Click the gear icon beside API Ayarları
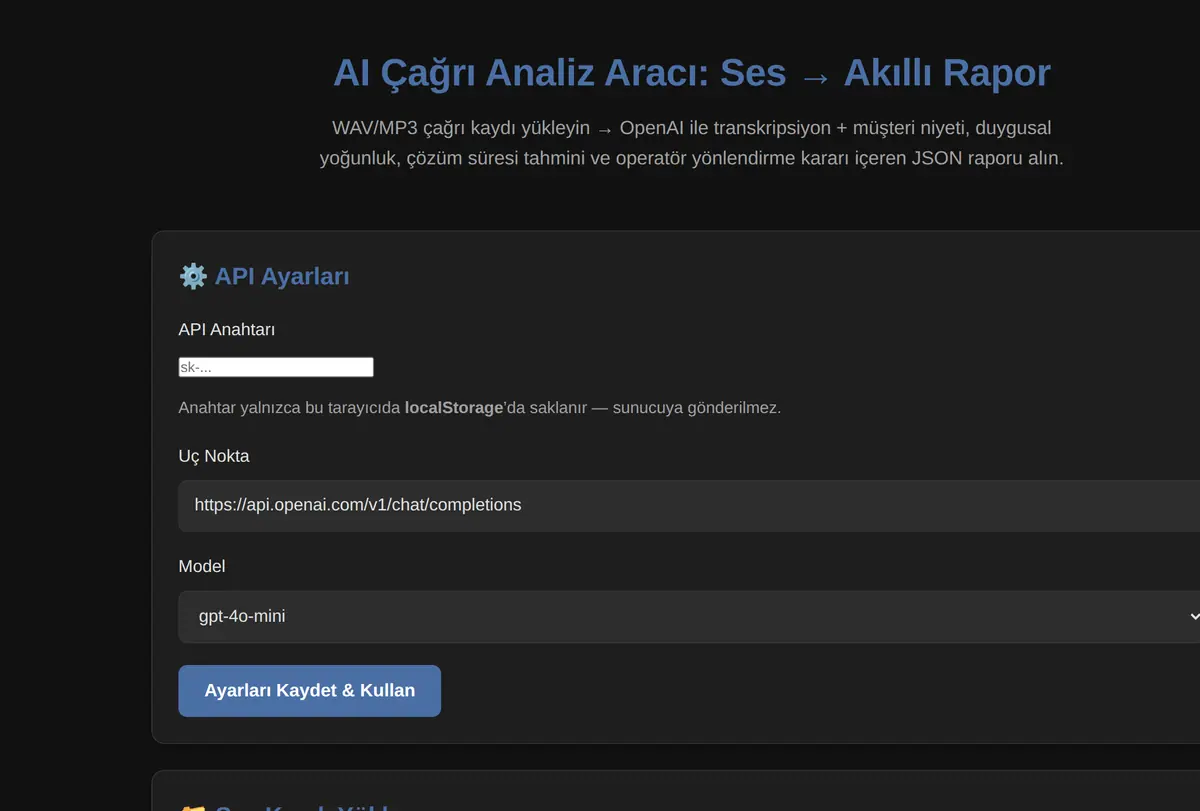 pos(193,276)
